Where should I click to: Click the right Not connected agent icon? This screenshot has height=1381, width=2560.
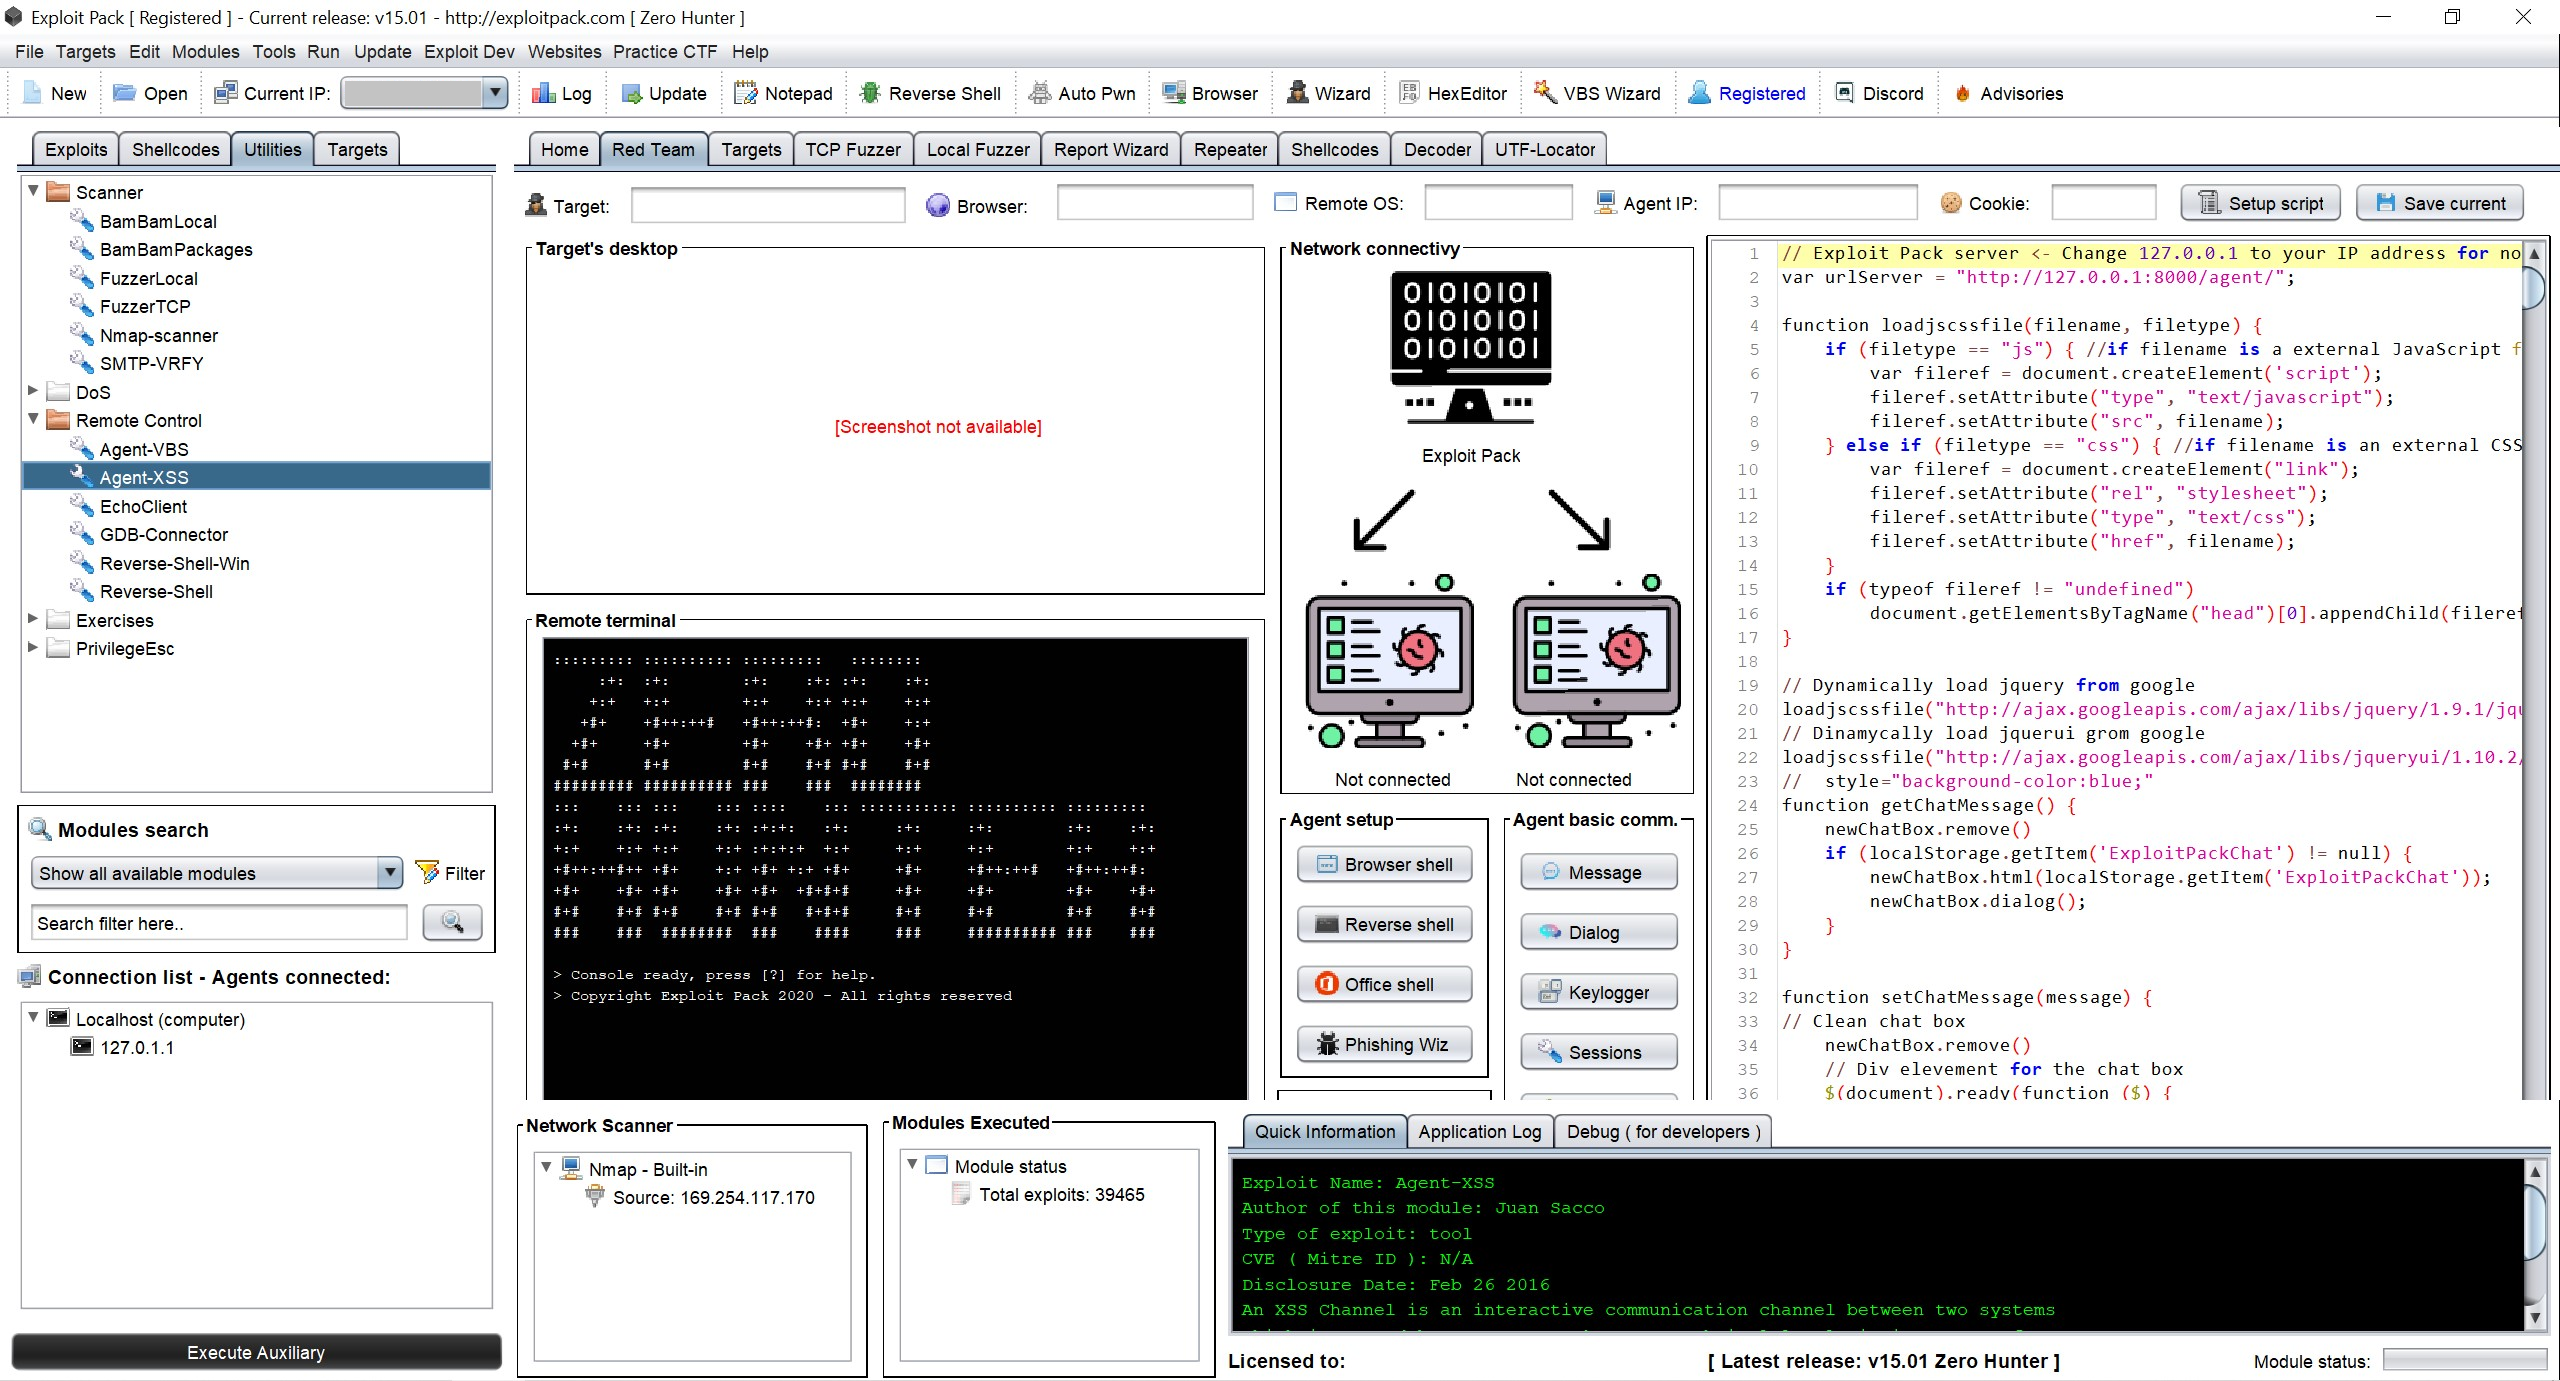1596,662
